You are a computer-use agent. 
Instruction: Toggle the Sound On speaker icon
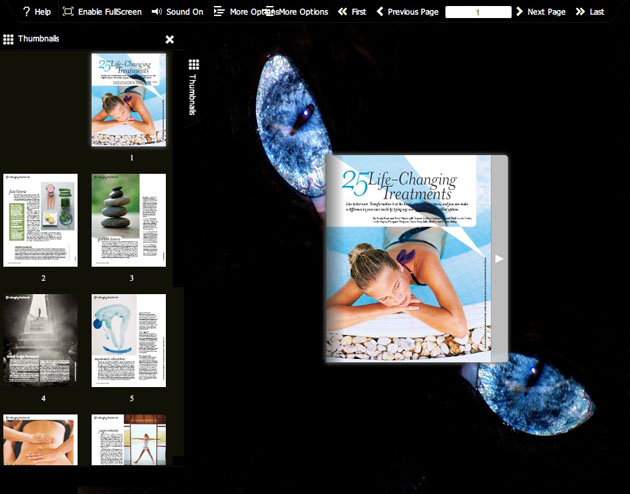pyautogui.click(x=156, y=12)
